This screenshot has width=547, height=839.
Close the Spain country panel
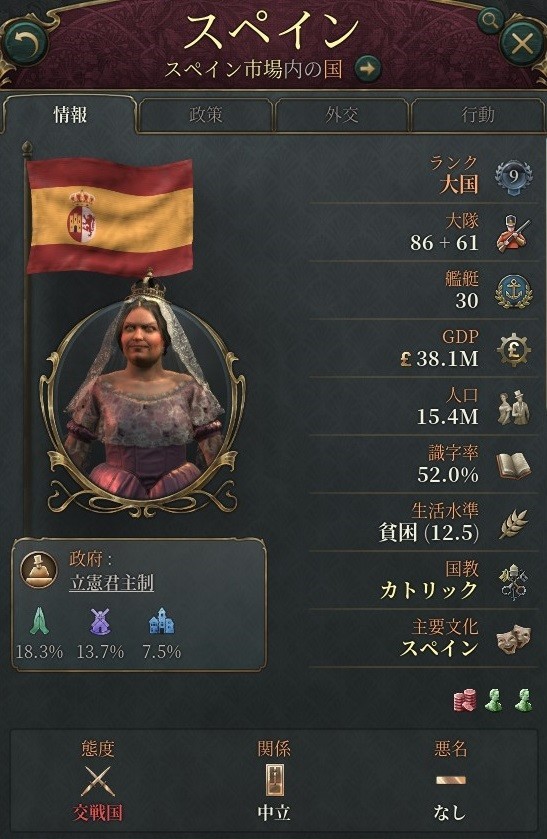pos(522,43)
